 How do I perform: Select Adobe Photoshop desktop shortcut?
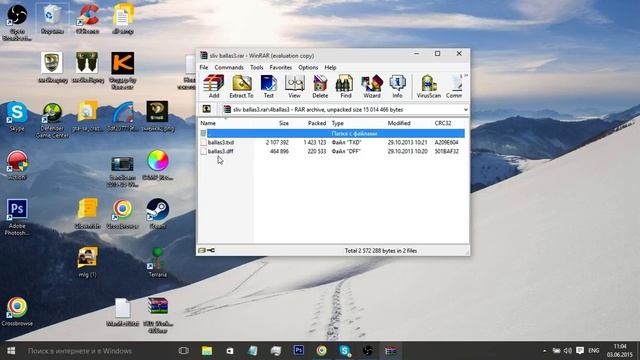coord(17,217)
